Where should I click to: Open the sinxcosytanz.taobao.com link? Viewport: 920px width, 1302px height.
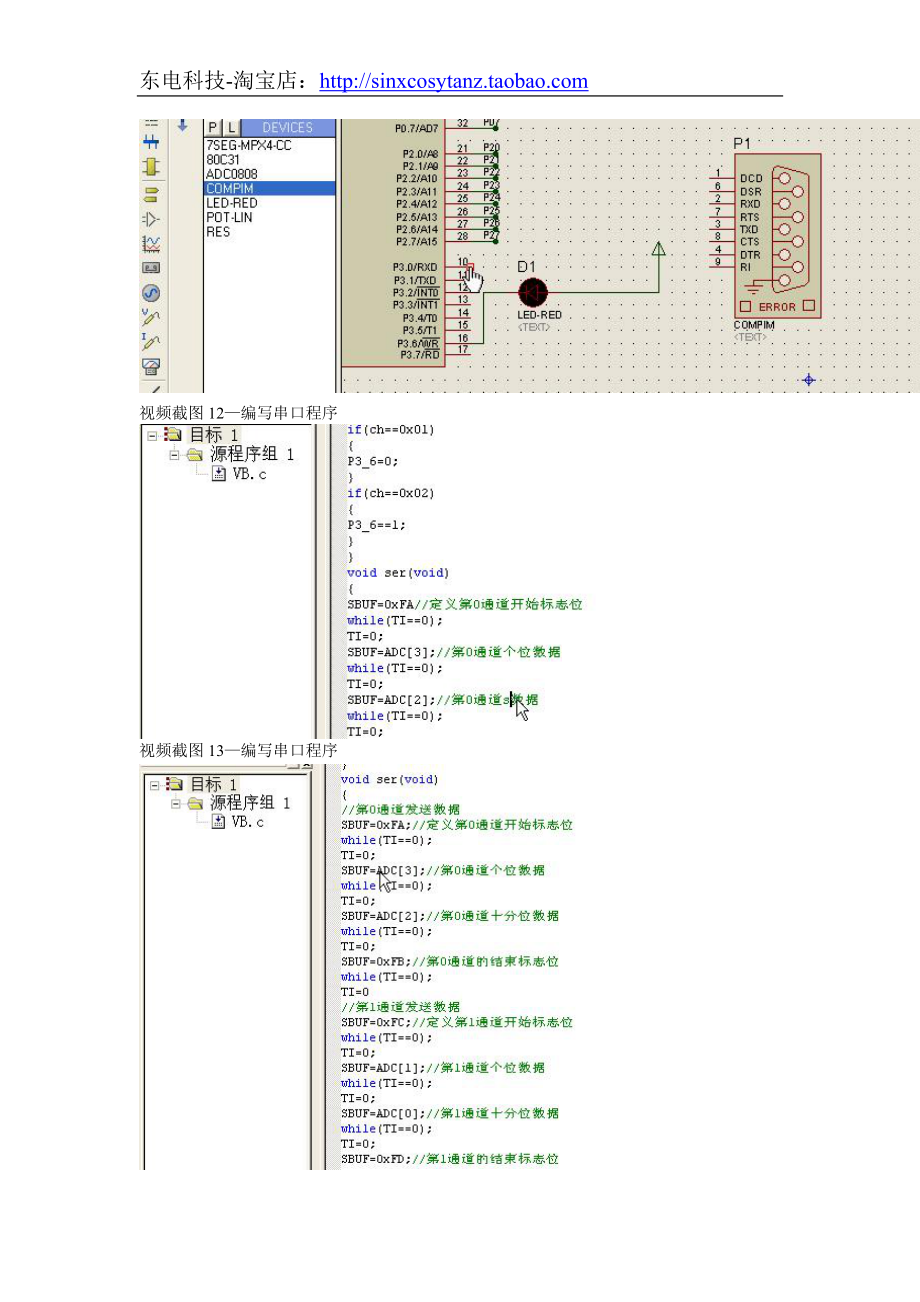pyautogui.click(x=453, y=82)
